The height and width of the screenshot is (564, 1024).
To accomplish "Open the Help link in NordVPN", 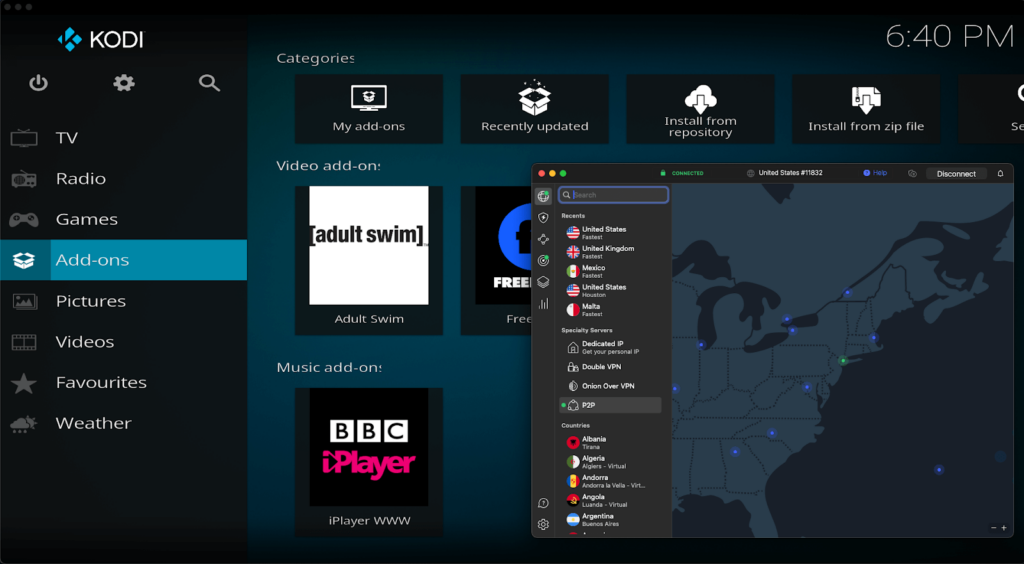I will coord(876,173).
